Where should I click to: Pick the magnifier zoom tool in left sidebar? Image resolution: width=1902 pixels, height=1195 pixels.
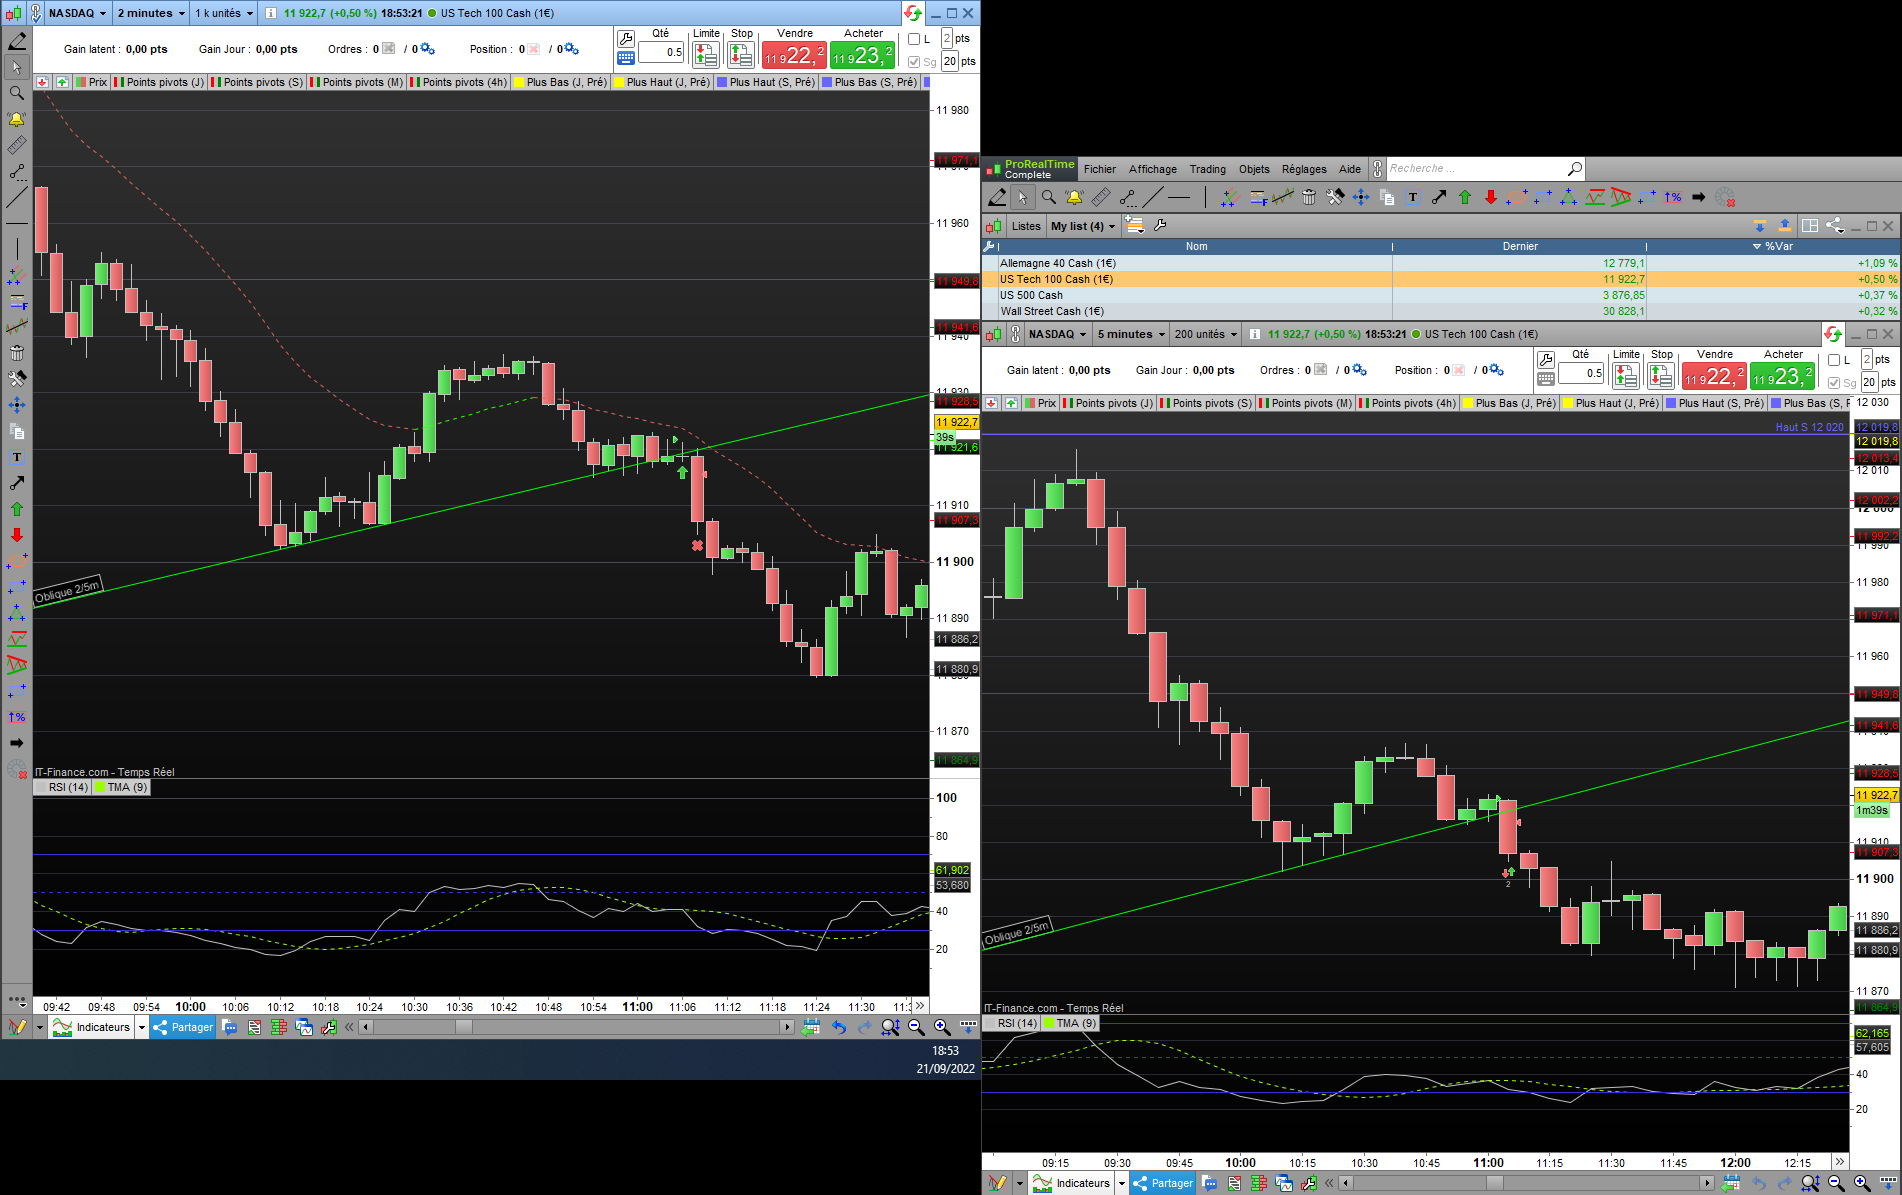[x=17, y=93]
